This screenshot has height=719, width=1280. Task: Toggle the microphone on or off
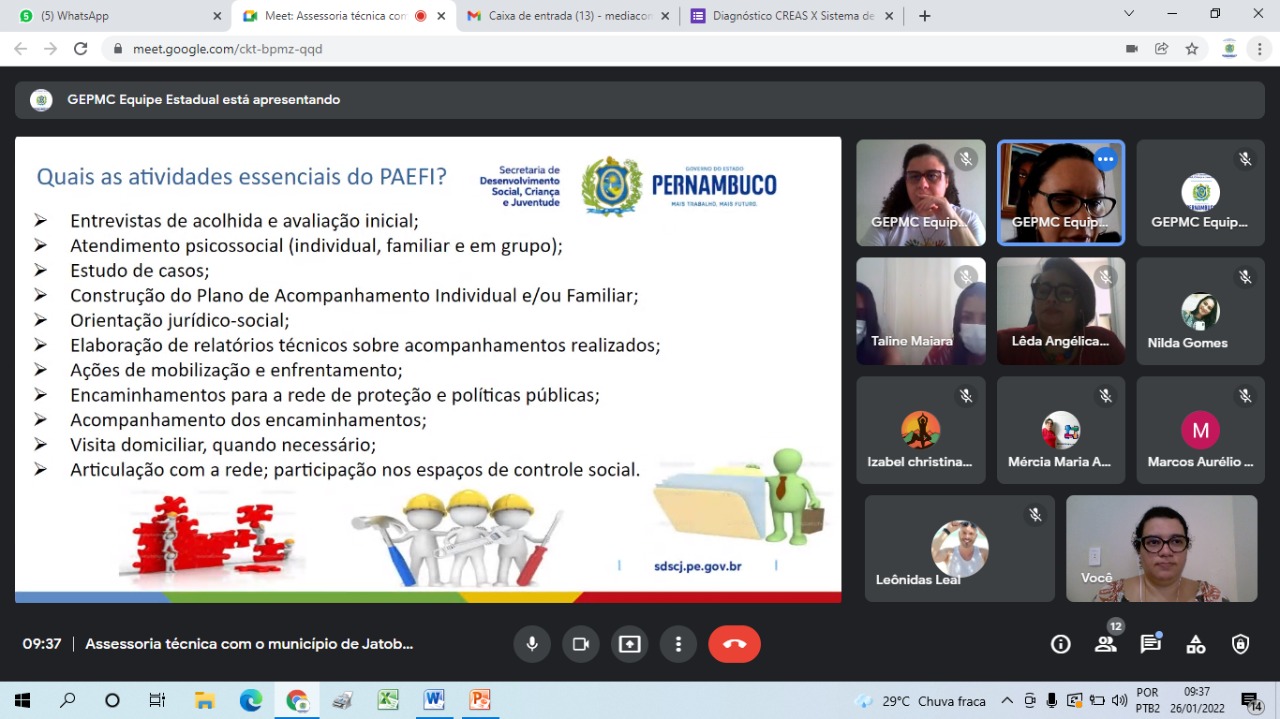[532, 644]
